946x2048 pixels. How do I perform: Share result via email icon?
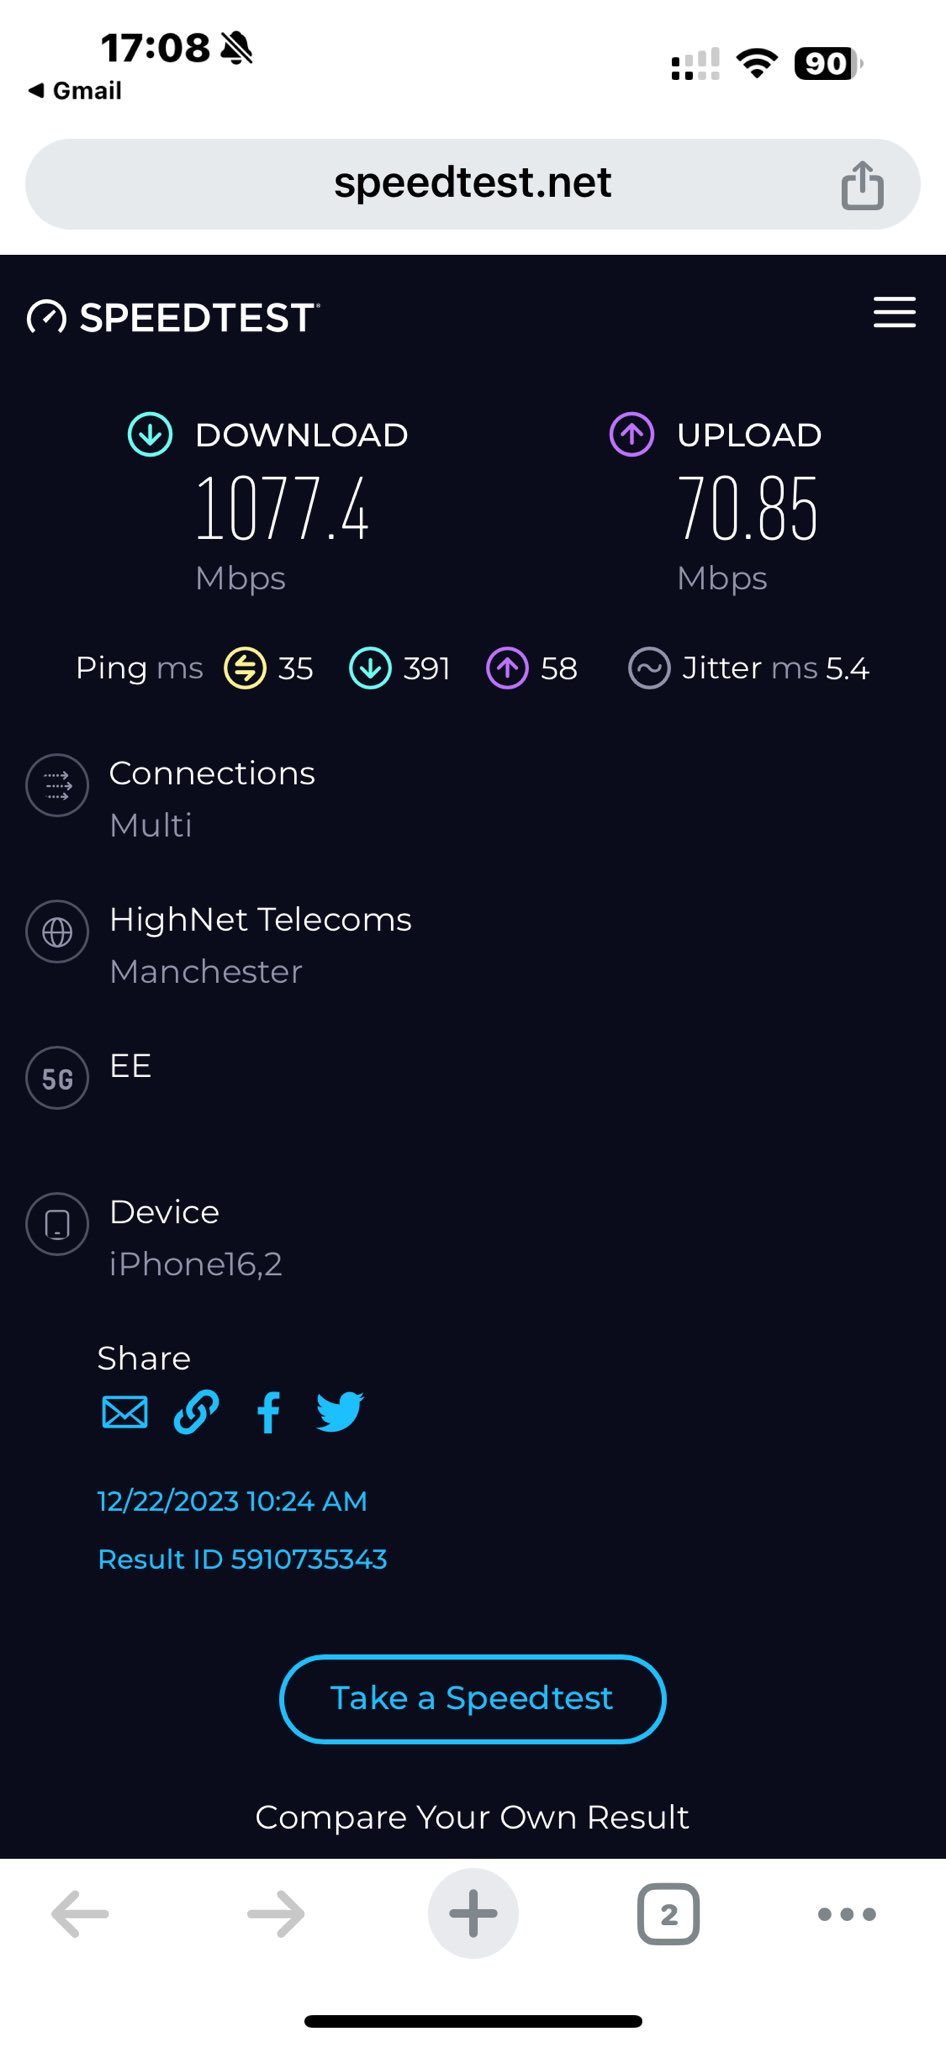tap(125, 1412)
